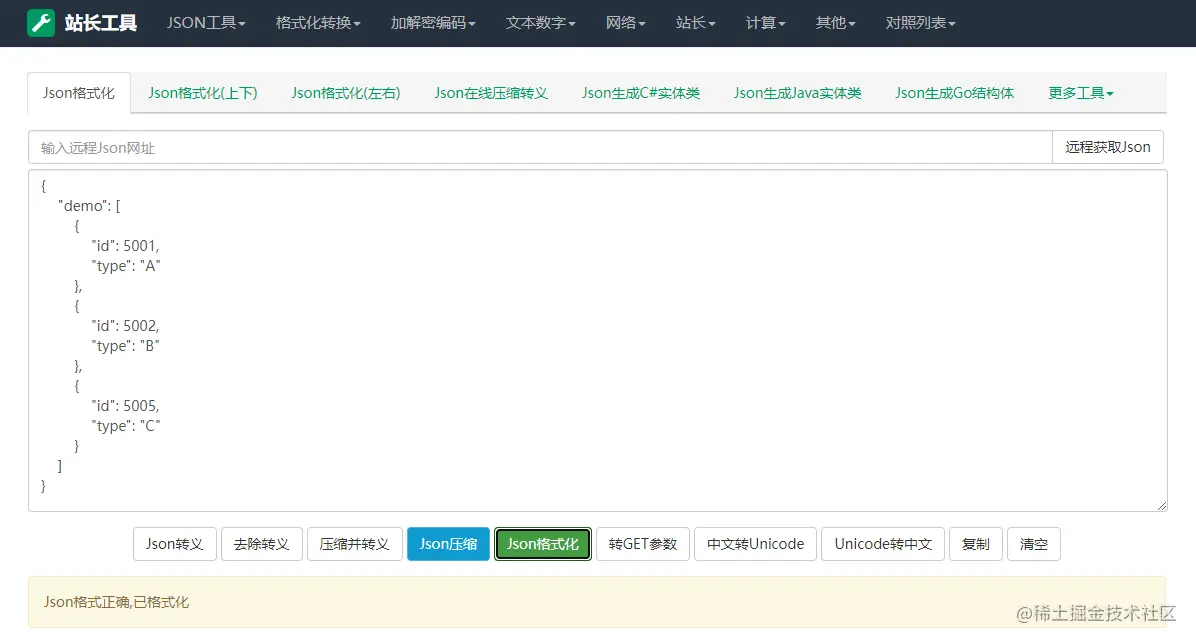
Task: Click the 清空 clear button
Action: point(1034,544)
